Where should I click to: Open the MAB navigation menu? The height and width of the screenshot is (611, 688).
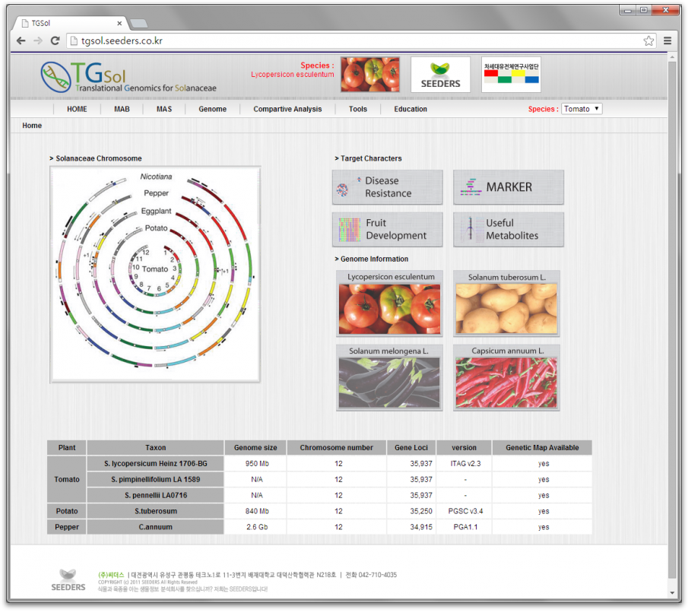pyautogui.click(x=122, y=109)
